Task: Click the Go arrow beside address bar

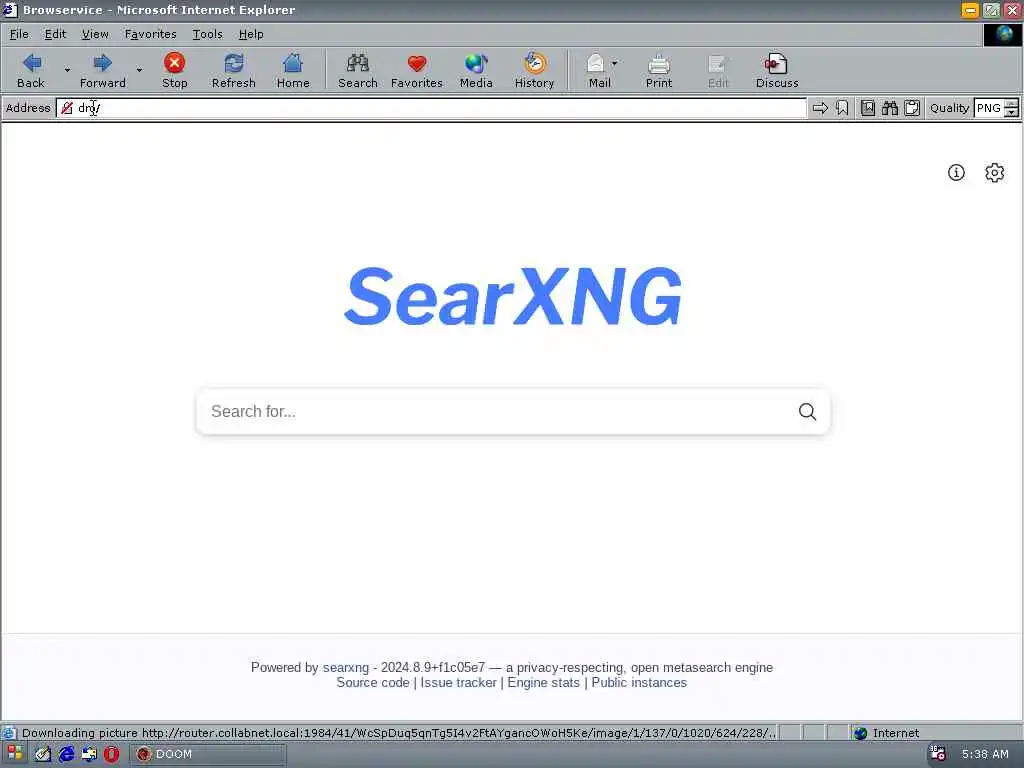Action: coord(820,108)
